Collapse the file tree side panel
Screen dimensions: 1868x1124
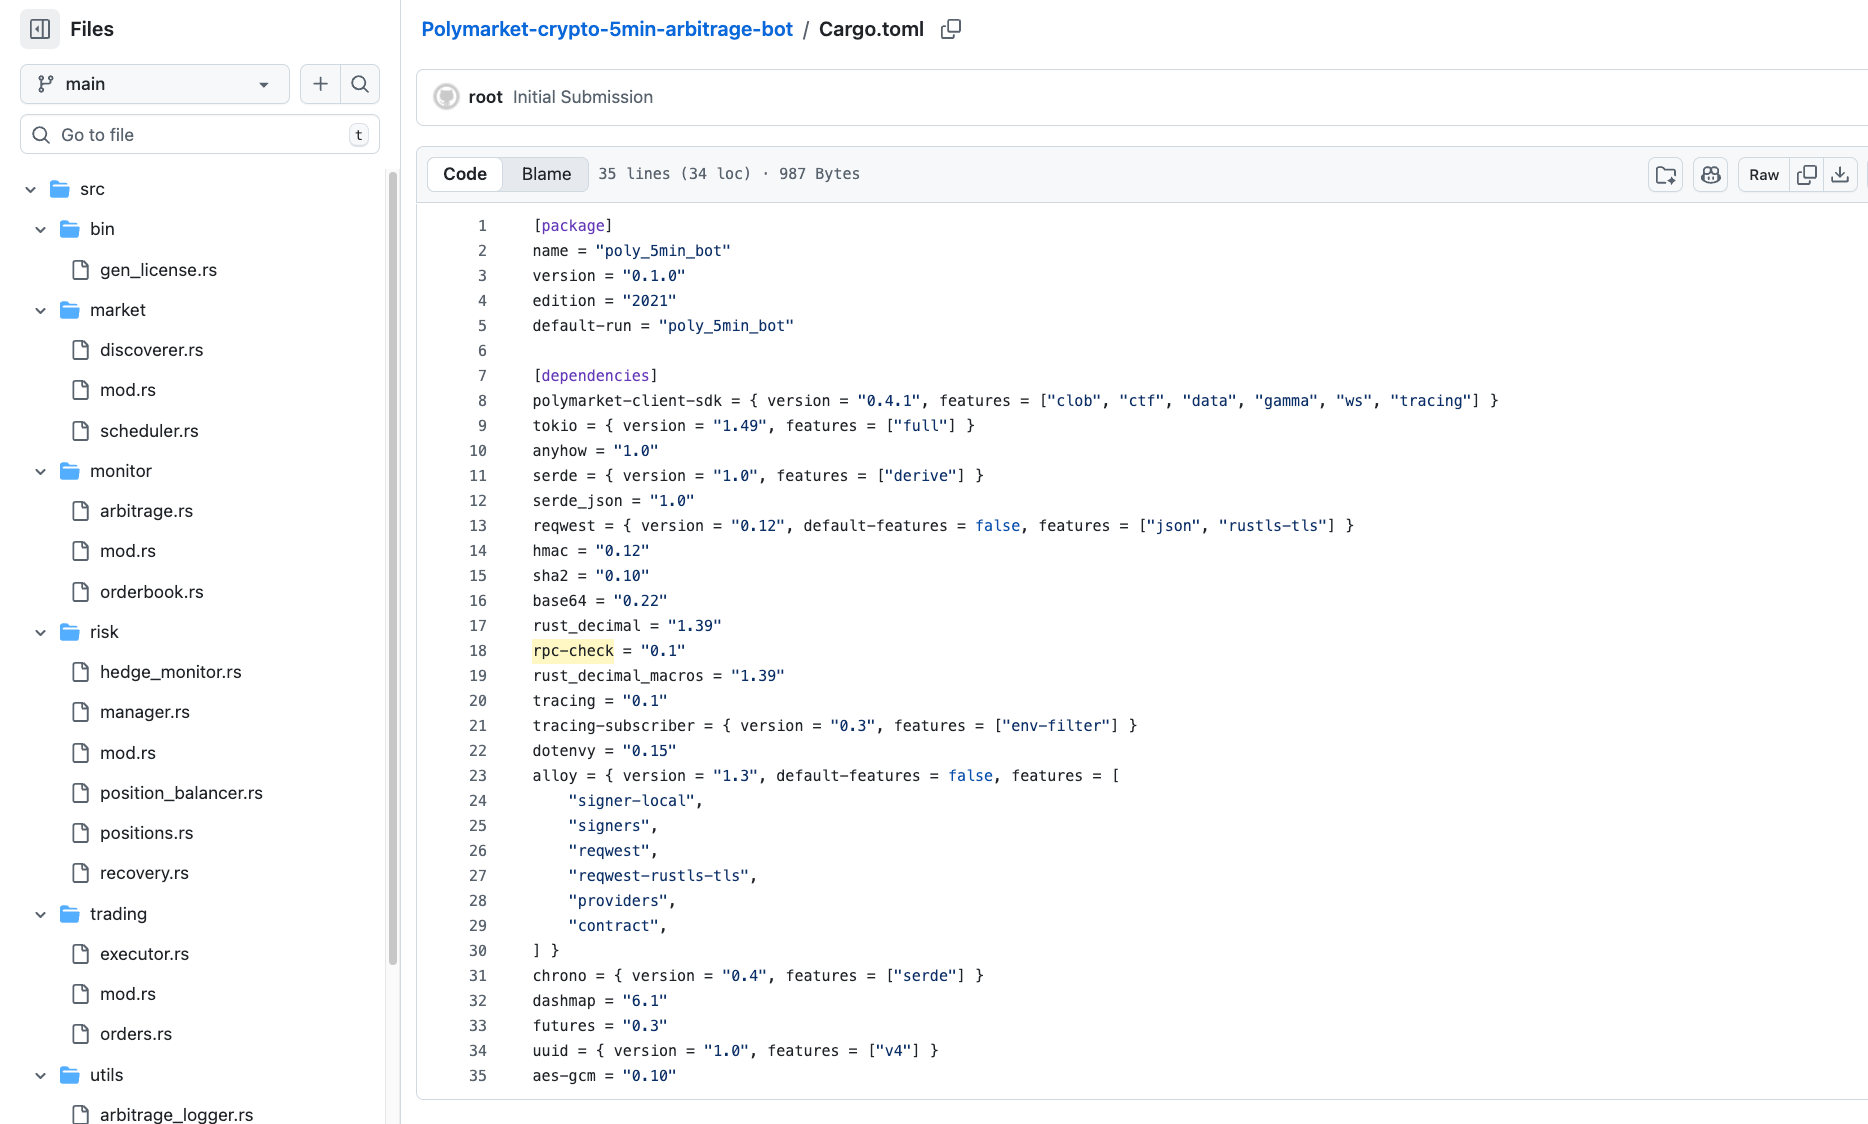[x=40, y=29]
